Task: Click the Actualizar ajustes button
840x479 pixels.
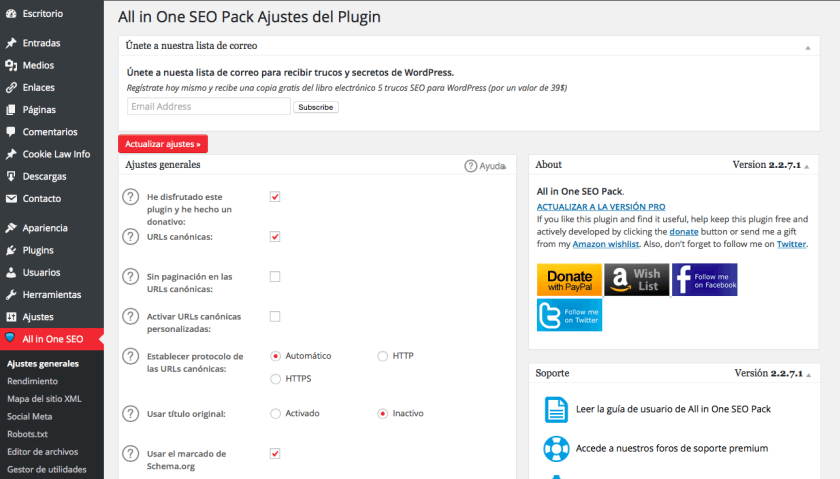Action: 163,144
